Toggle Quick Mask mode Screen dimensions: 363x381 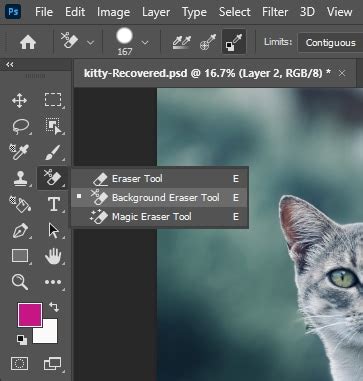(x=19, y=364)
